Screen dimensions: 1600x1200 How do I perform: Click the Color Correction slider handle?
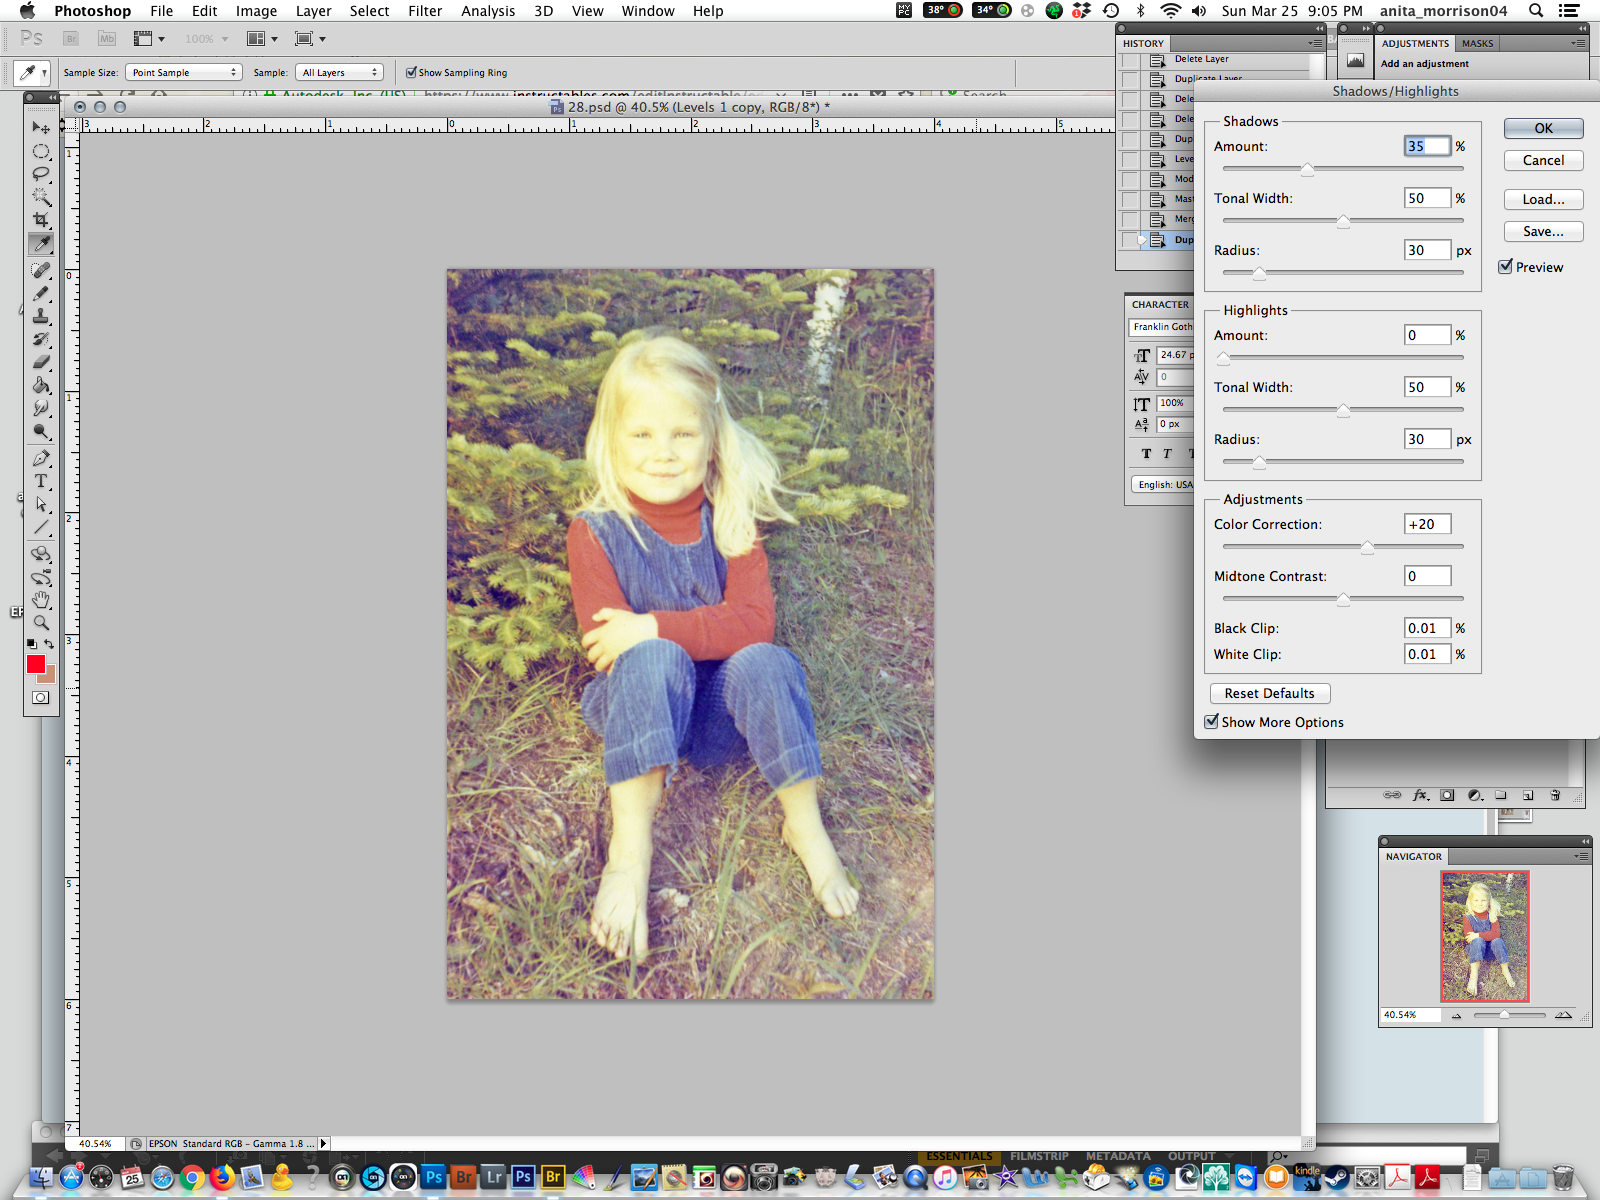pos(1367,547)
